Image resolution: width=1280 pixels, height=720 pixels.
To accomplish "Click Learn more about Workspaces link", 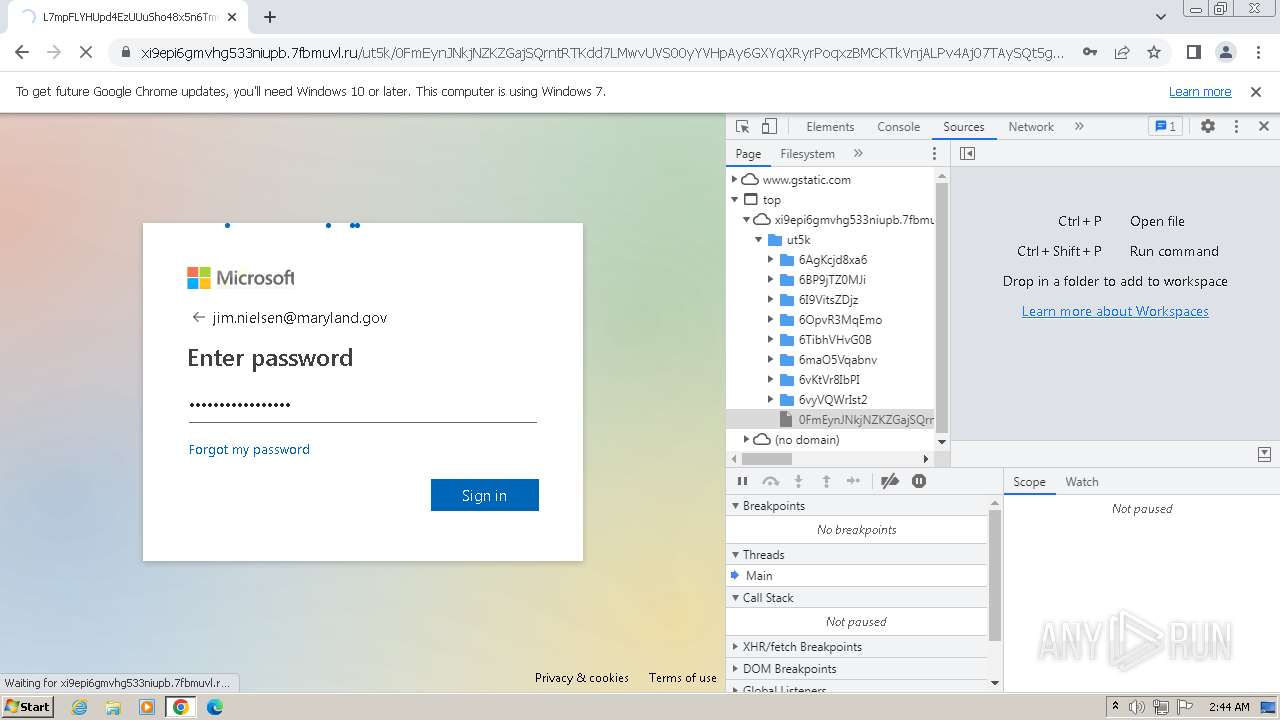I will (1115, 311).
